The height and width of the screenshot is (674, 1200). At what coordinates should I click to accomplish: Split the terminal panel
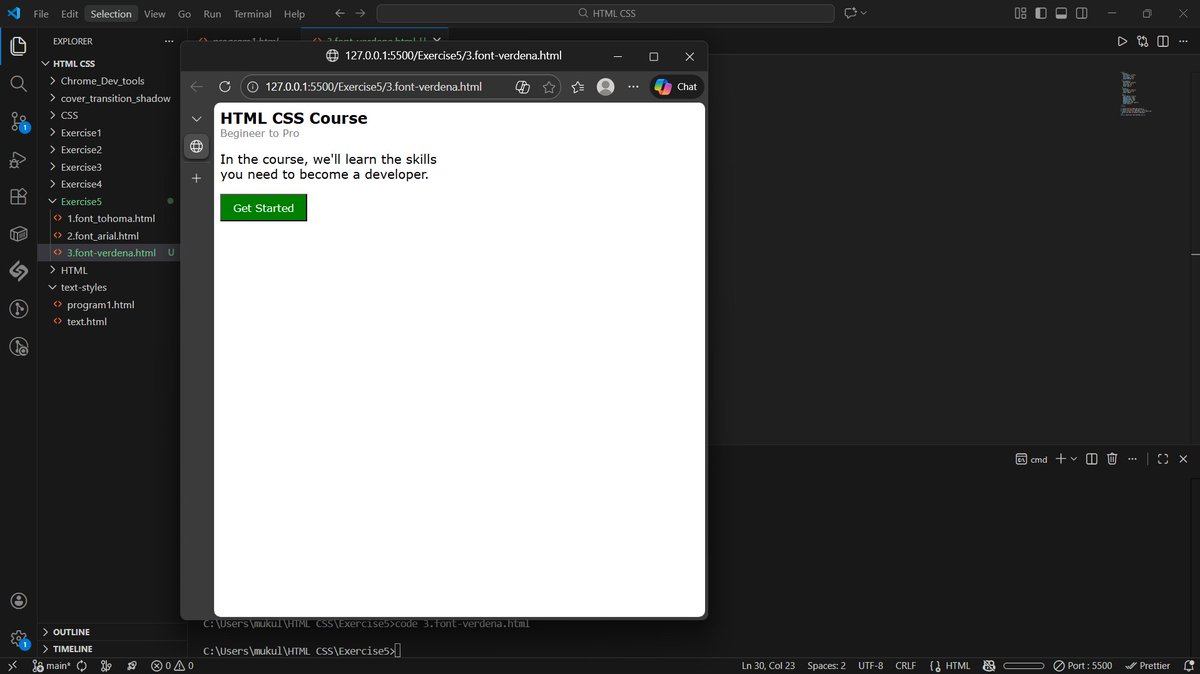1092,459
